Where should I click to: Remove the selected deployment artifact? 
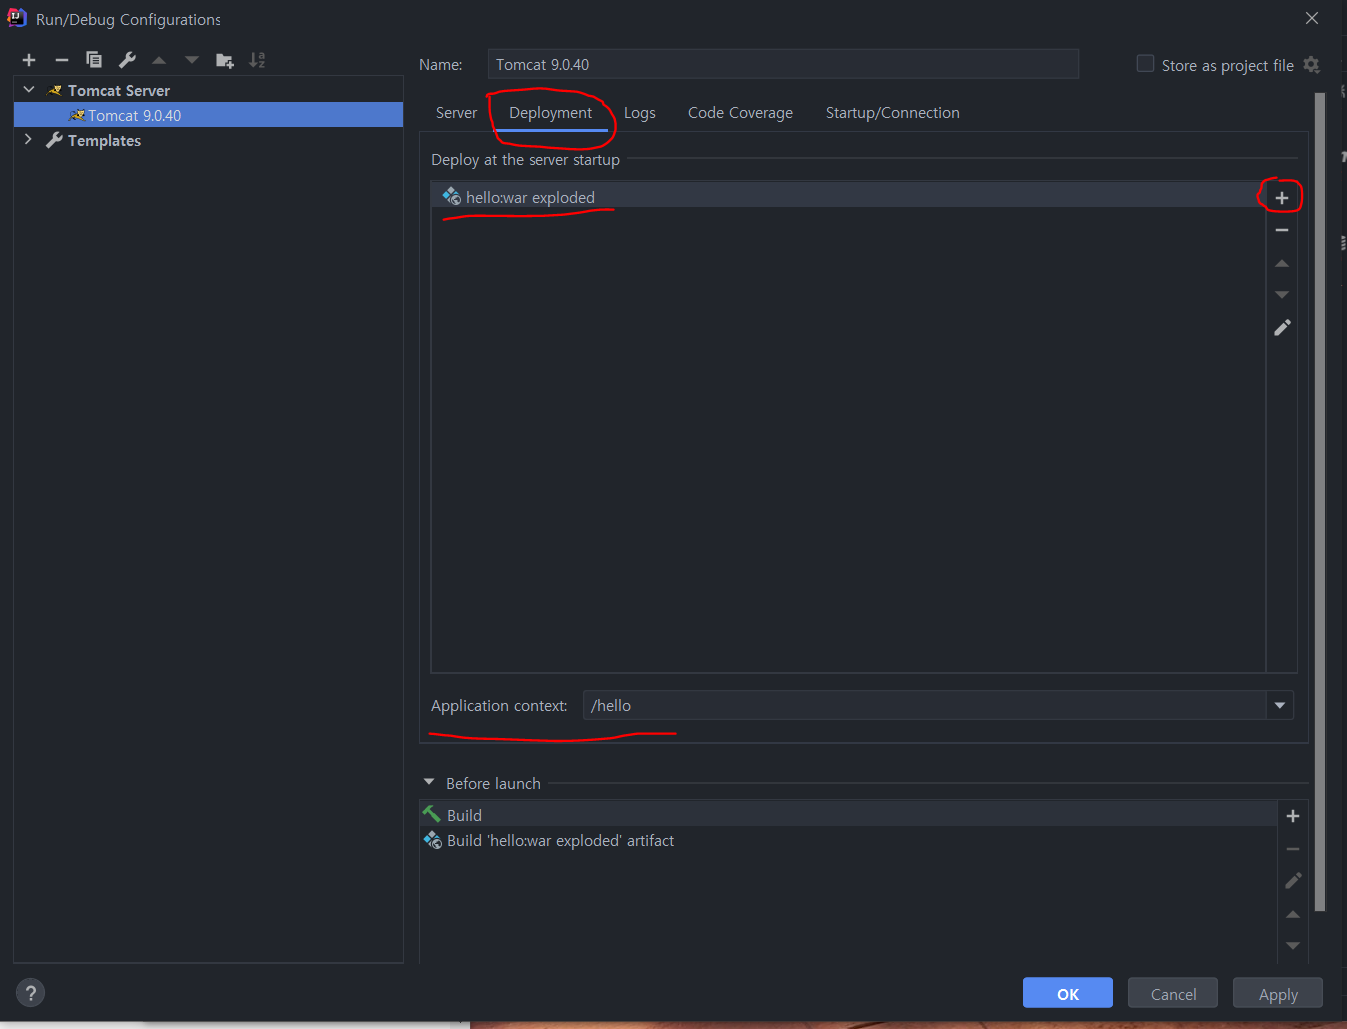pyautogui.click(x=1282, y=230)
